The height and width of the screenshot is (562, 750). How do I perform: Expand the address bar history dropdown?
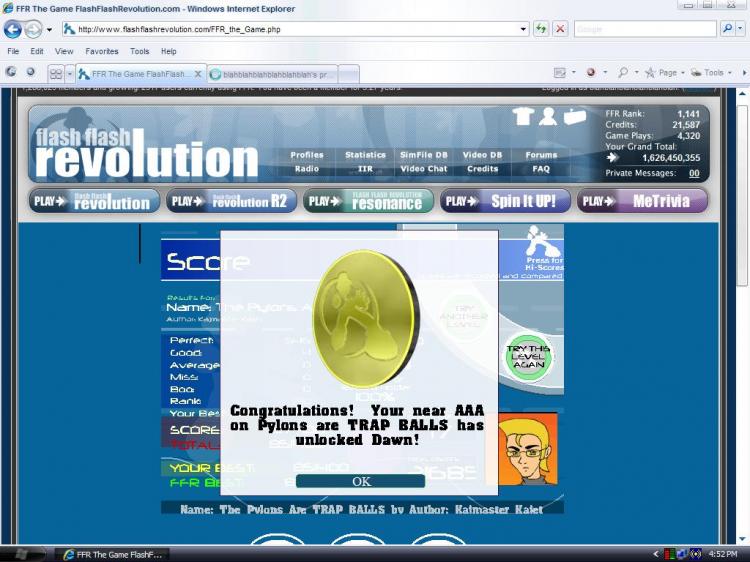[523, 30]
